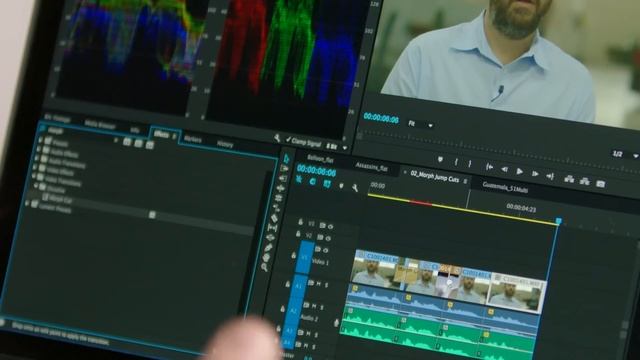Click the program monitor timecode

click(x=381, y=118)
